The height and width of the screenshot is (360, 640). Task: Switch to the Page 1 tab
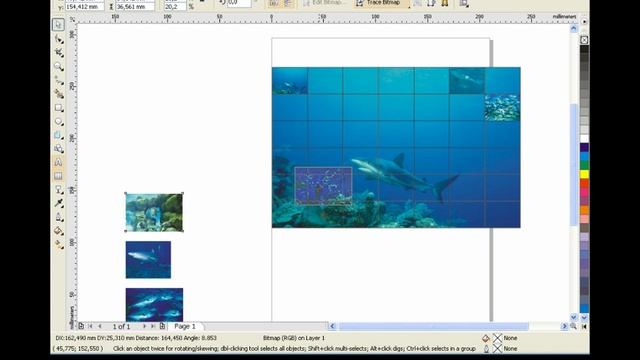point(185,326)
